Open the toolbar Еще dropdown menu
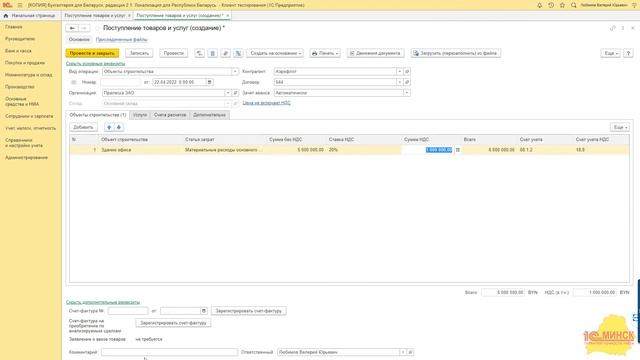 point(611,53)
